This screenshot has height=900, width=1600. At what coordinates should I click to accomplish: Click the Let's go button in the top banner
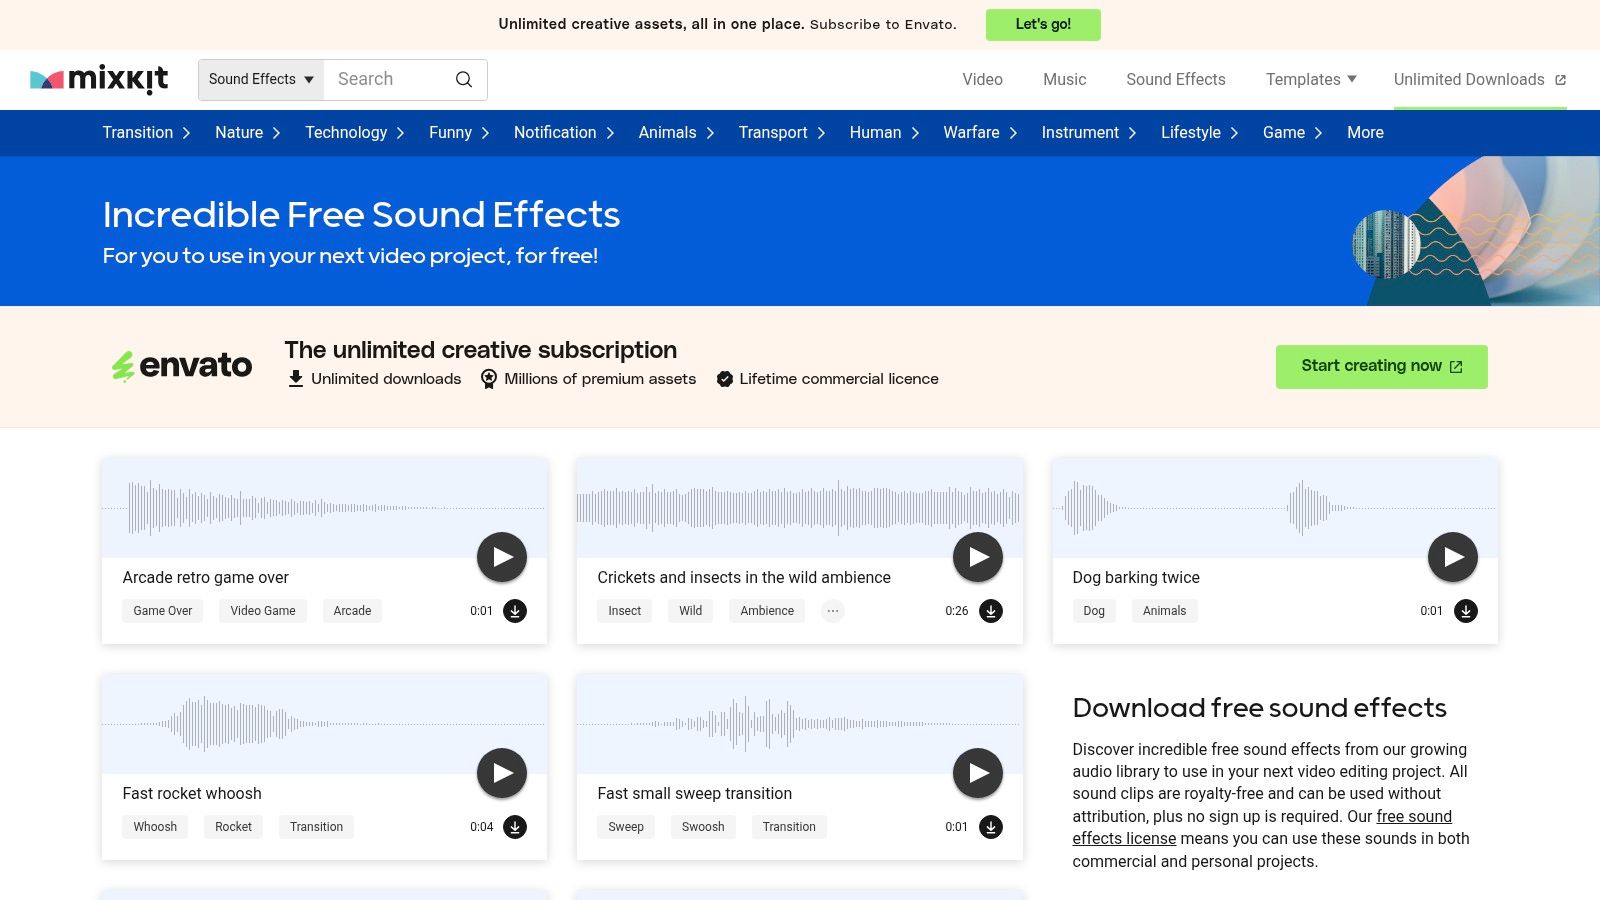(x=1043, y=24)
